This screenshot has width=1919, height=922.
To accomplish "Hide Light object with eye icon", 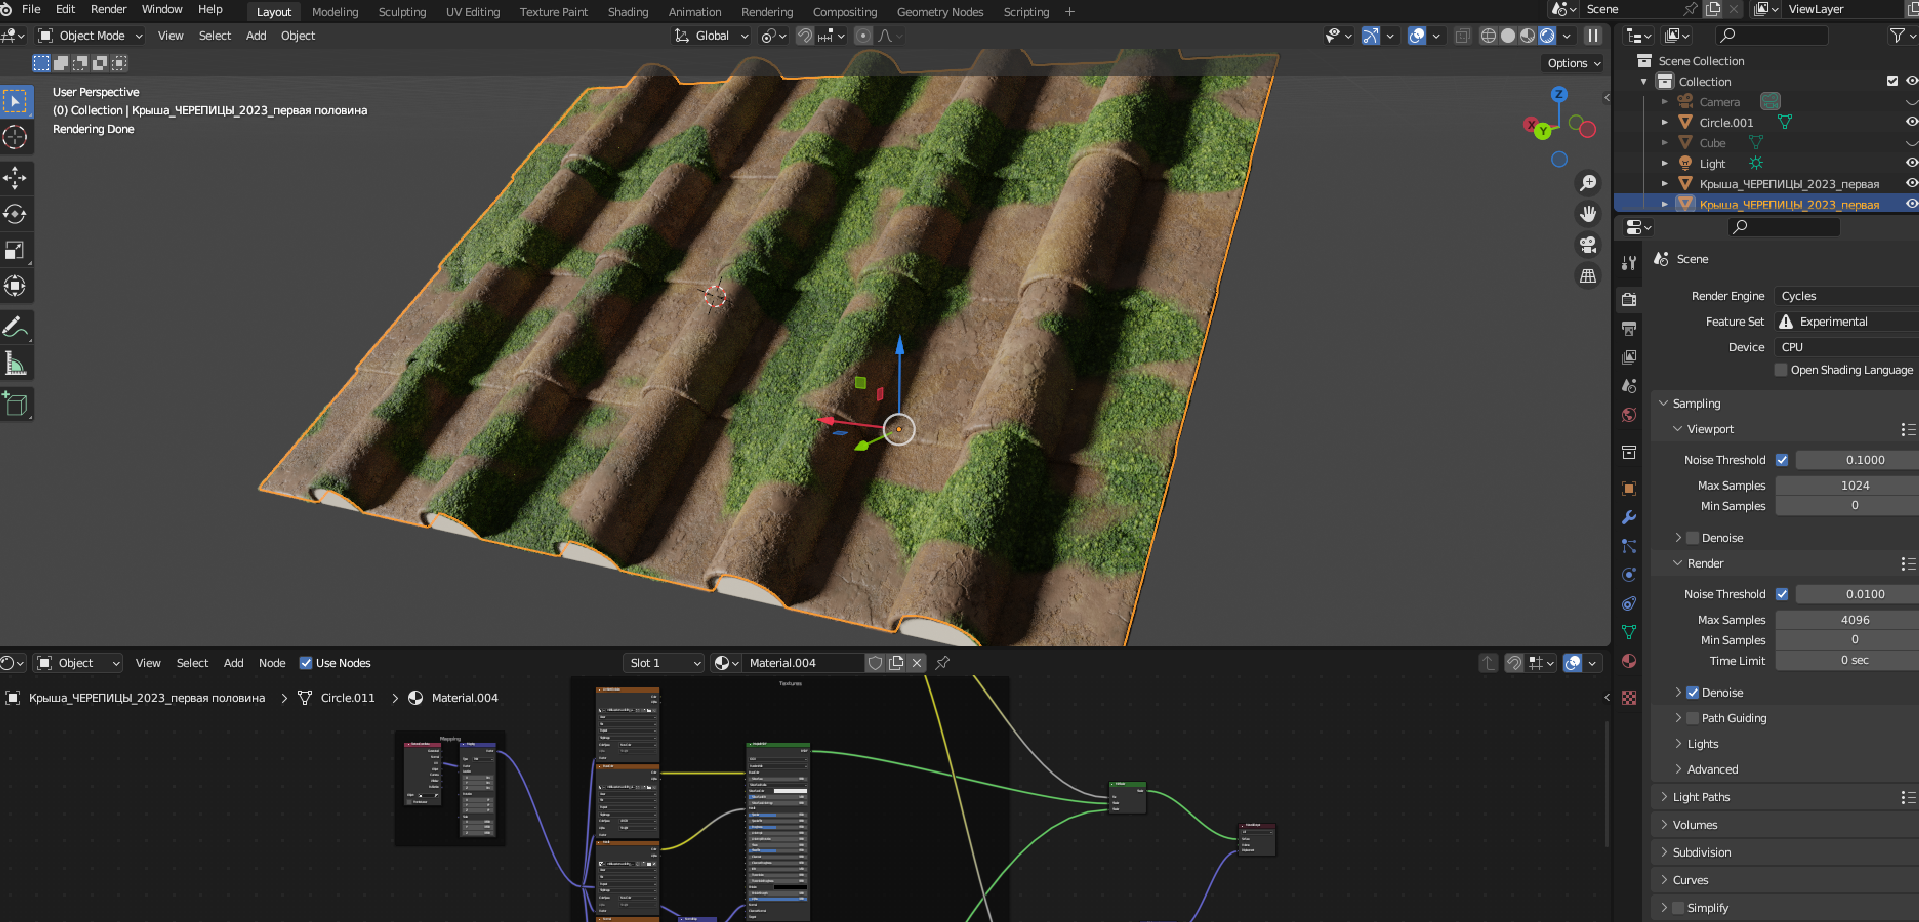I will tap(1911, 163).
